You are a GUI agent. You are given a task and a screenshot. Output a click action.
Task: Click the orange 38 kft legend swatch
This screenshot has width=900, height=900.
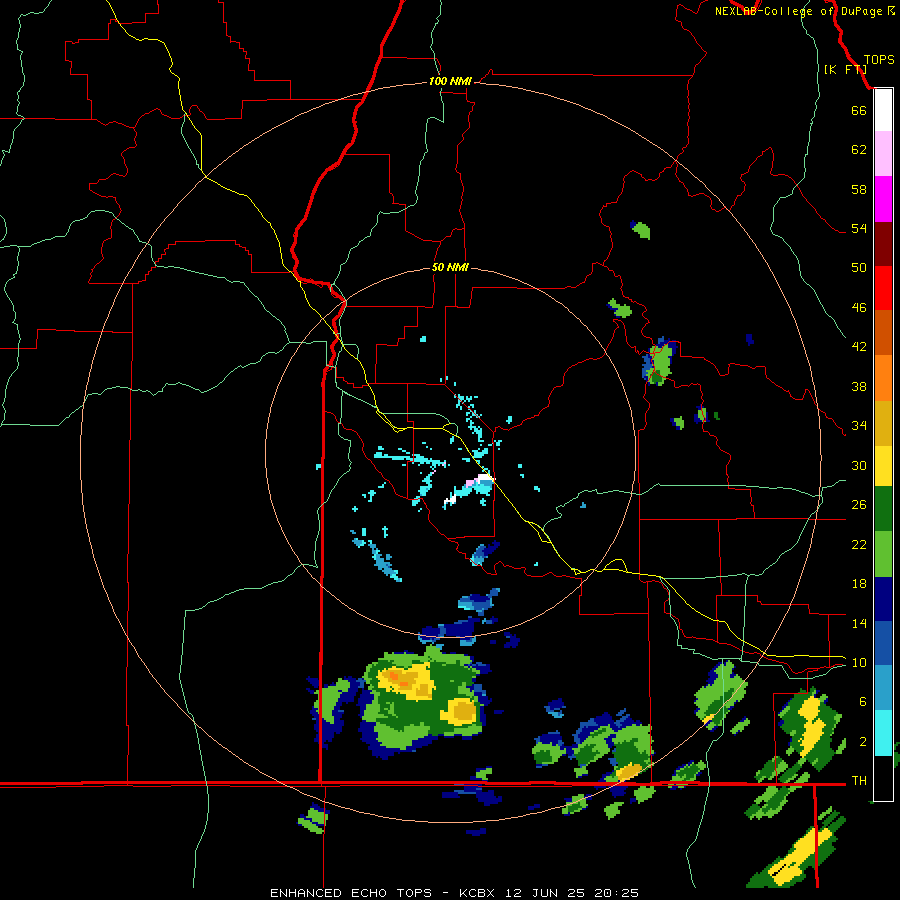[x=883, y=378]
